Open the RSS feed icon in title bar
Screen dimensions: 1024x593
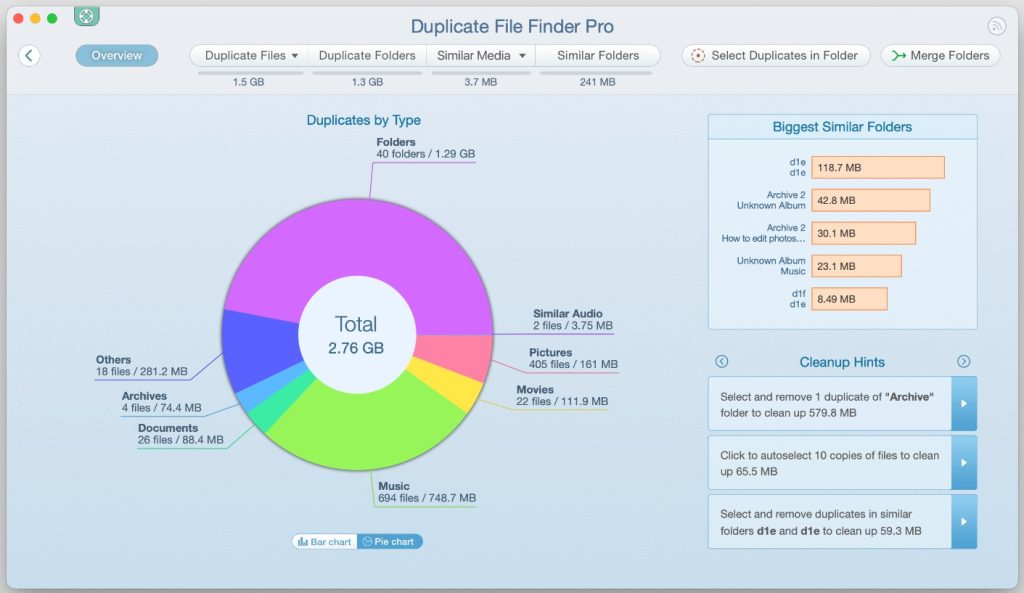pyautogui.click(x=996, y=25)
